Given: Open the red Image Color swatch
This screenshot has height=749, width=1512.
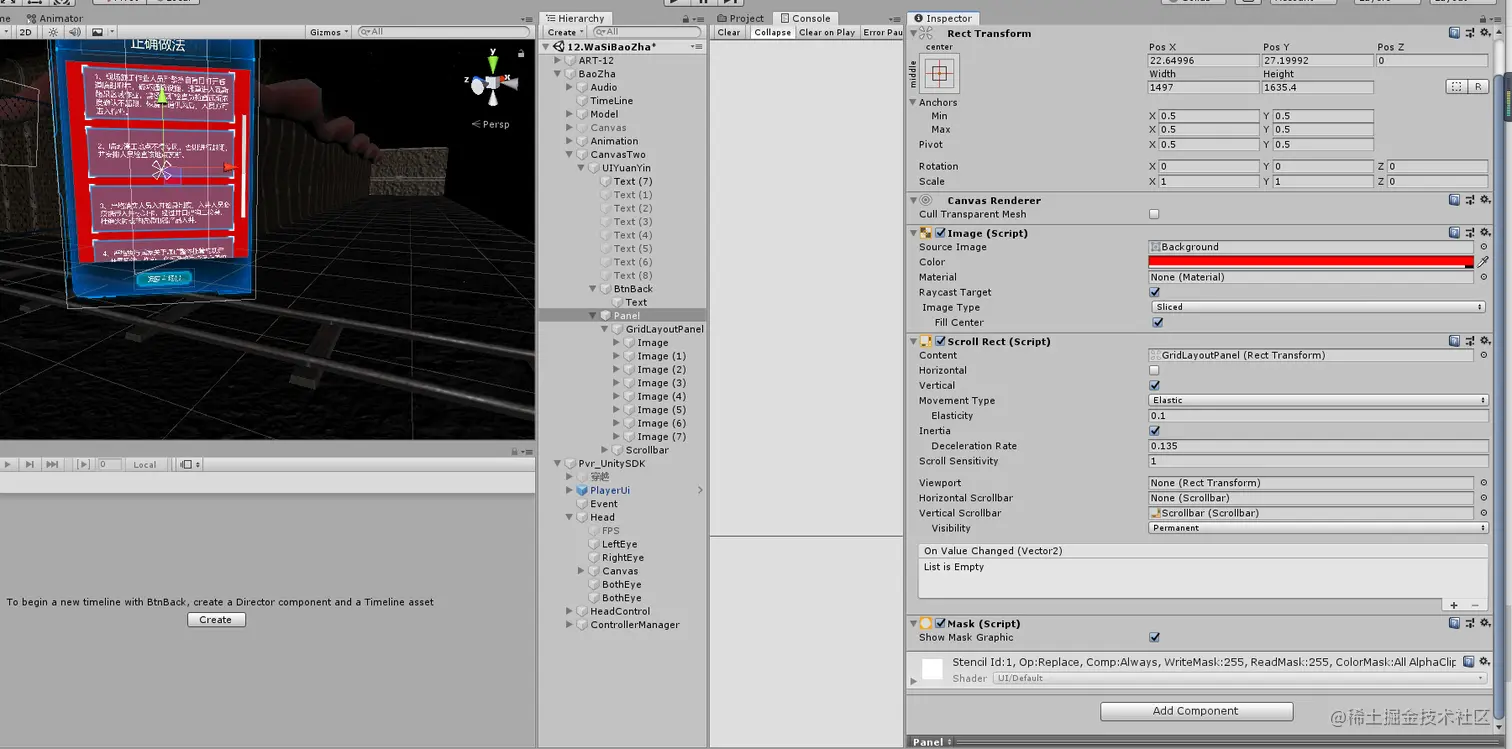Looking at the screenshot, I should coord(1311,262).
